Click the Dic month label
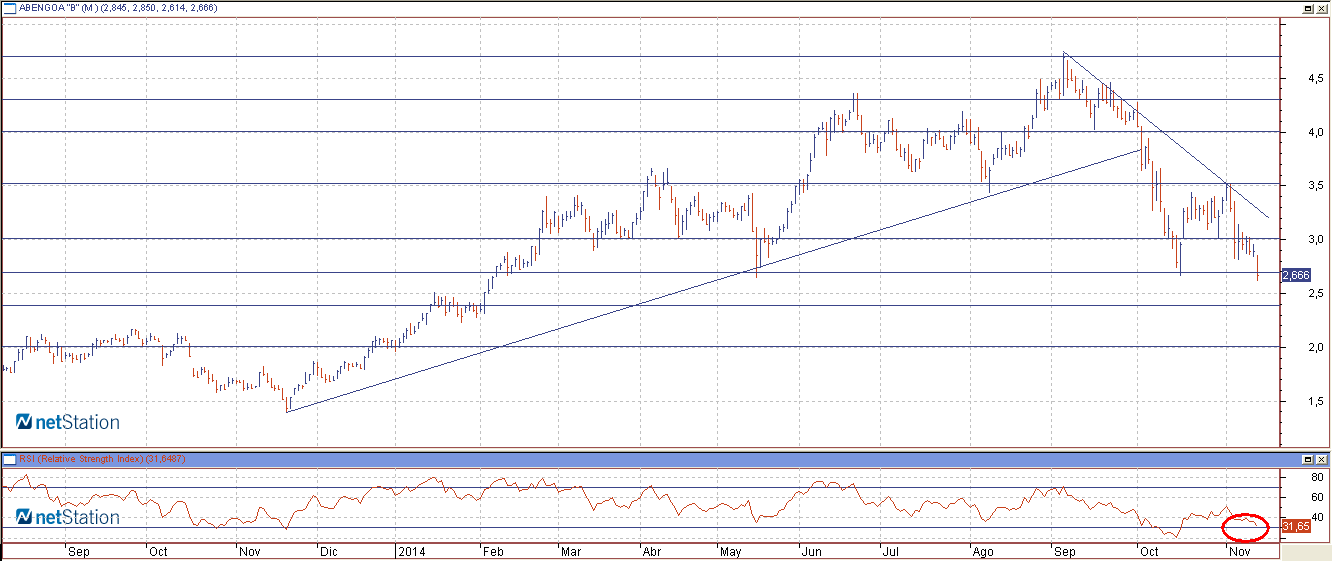The image size is (1332, 561). click(328, 551)
